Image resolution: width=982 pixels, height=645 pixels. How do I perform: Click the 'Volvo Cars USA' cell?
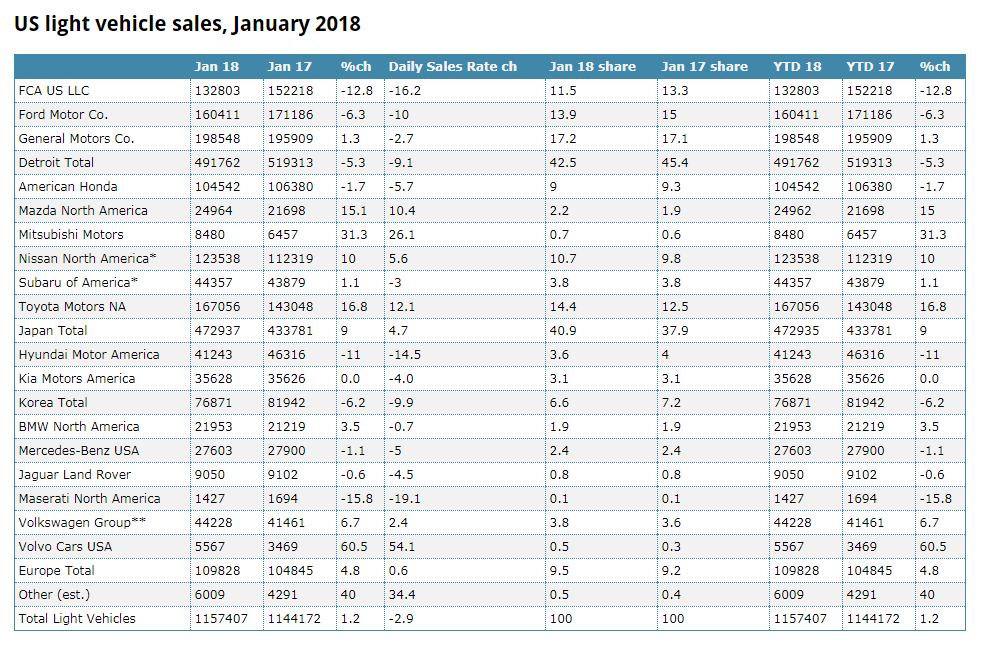tap(65, 546)
